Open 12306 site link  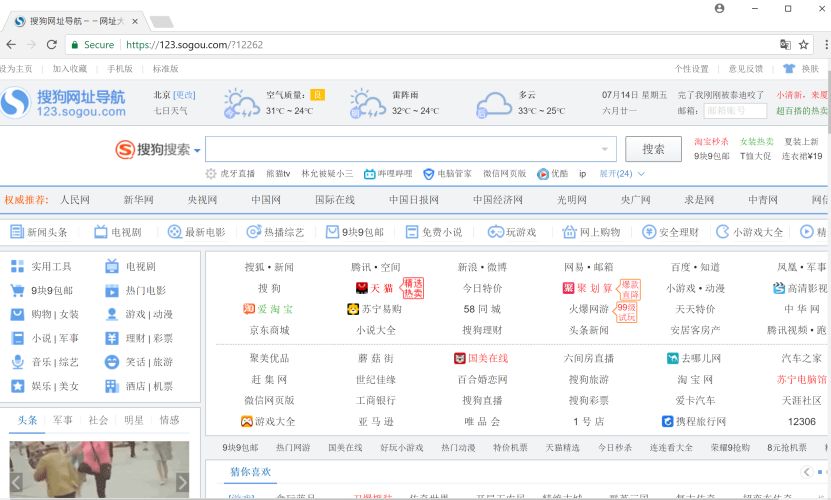(x=801, y=422)
